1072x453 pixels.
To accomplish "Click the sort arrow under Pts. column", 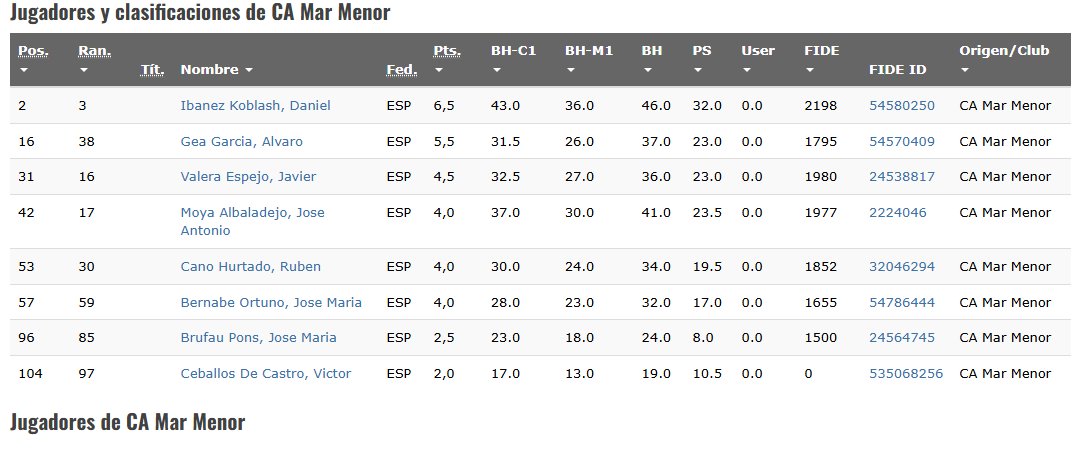I will [439, 70].
